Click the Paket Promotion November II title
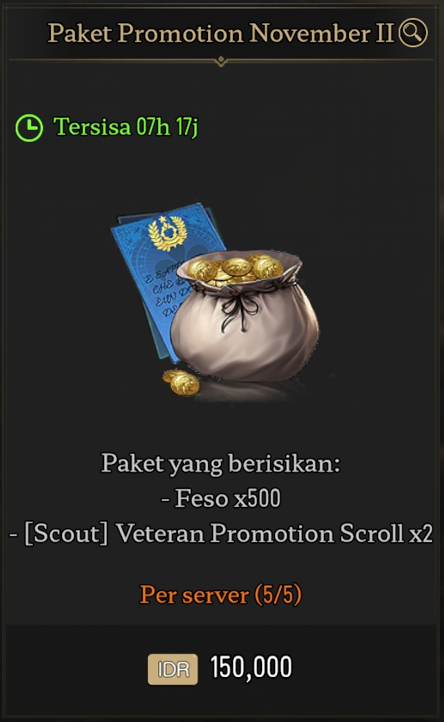The height and width of the screenshot is (722, 444). pos(221,33)
